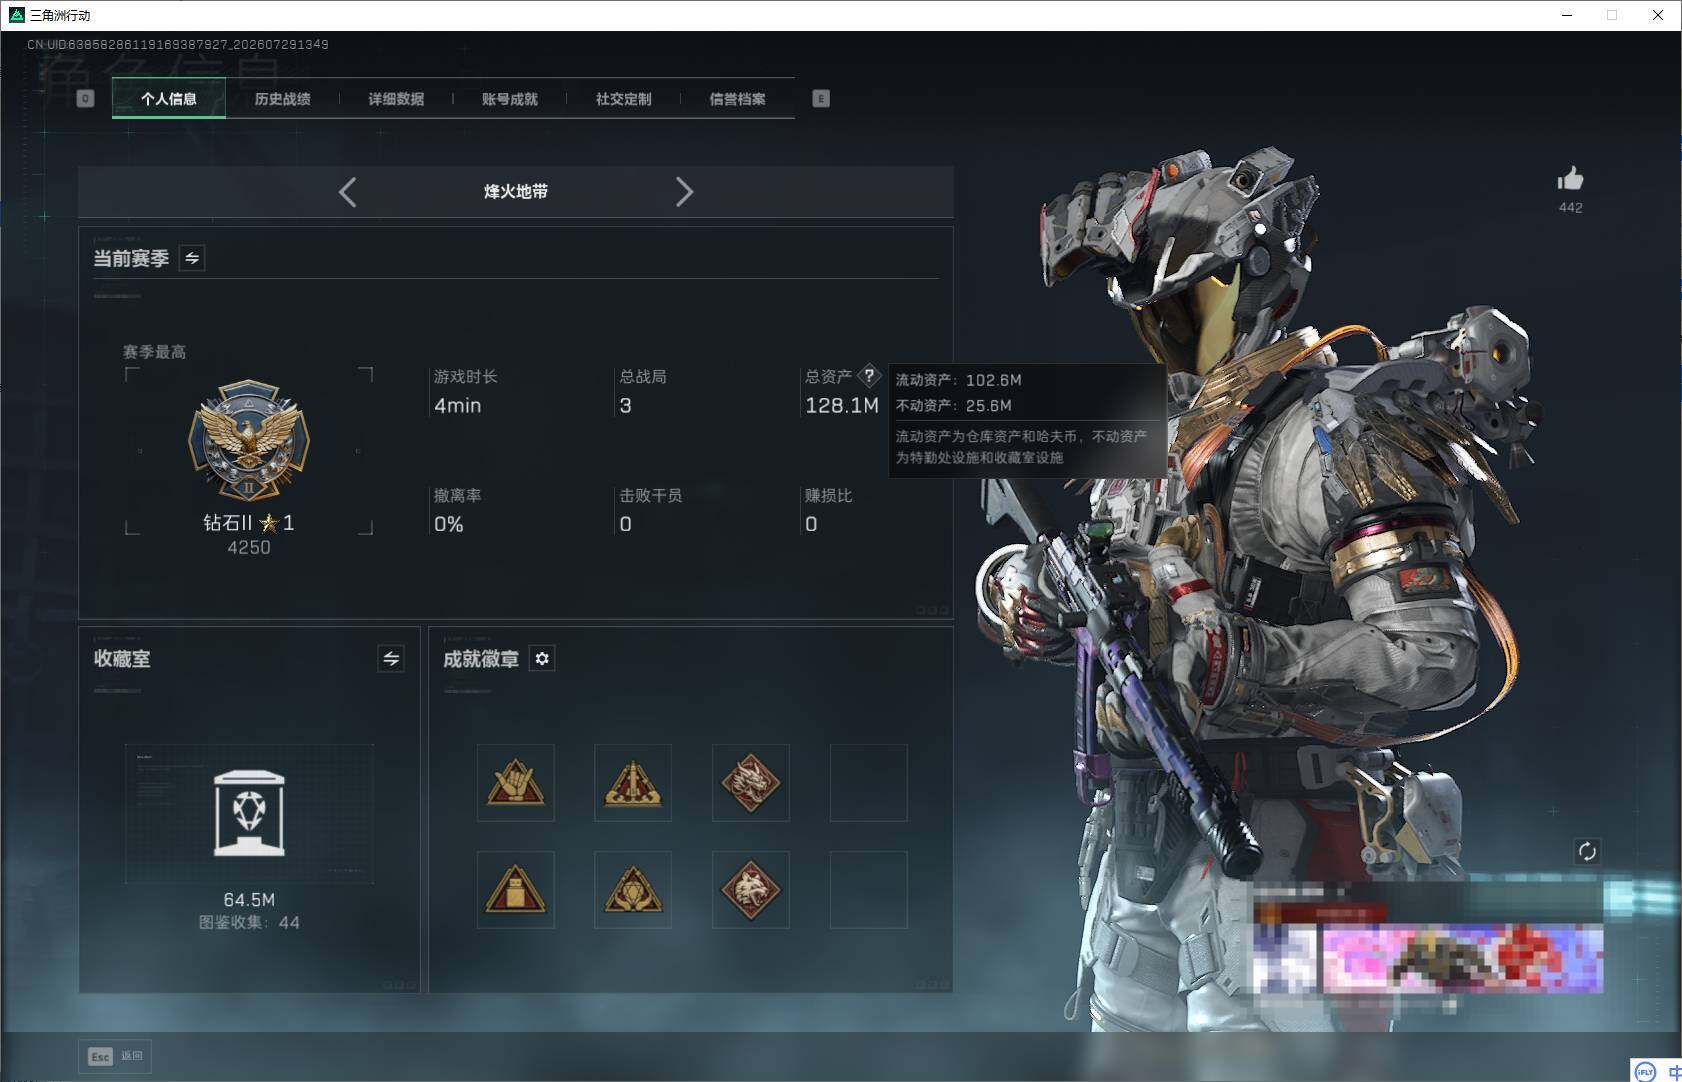Click the 烽火地带 mode title
This screenshot has height=1082, width=1682.
click(x=516, y=191)
